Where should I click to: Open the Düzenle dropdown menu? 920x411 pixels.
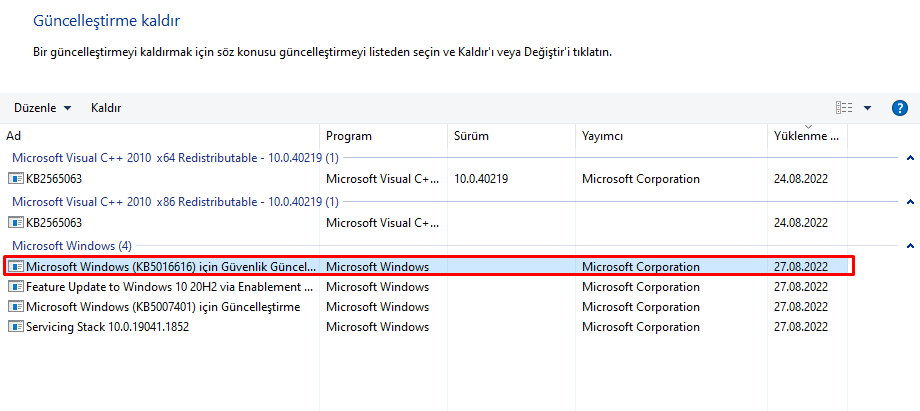point(43,108)
